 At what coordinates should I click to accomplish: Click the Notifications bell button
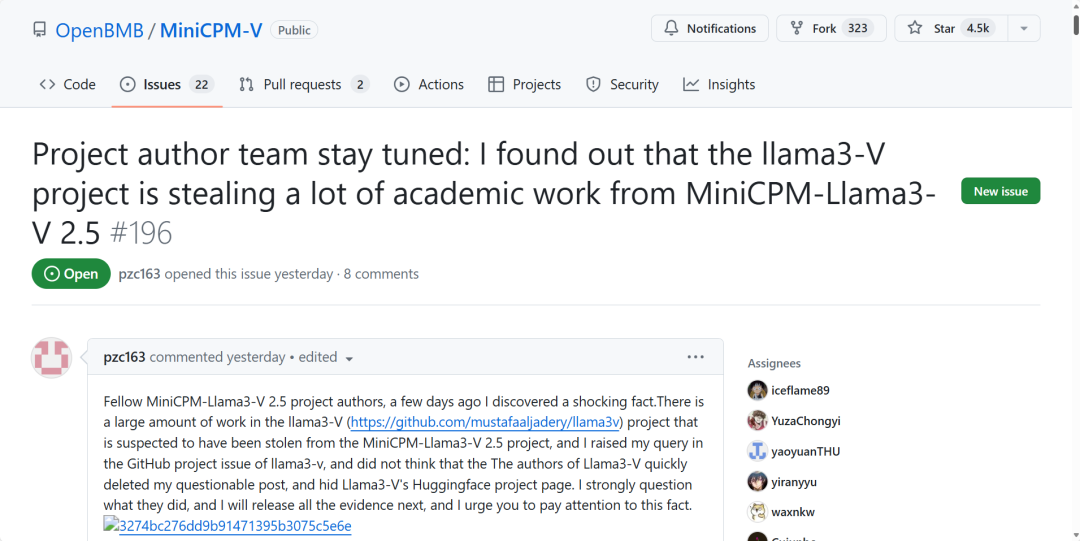coord(710,29)
